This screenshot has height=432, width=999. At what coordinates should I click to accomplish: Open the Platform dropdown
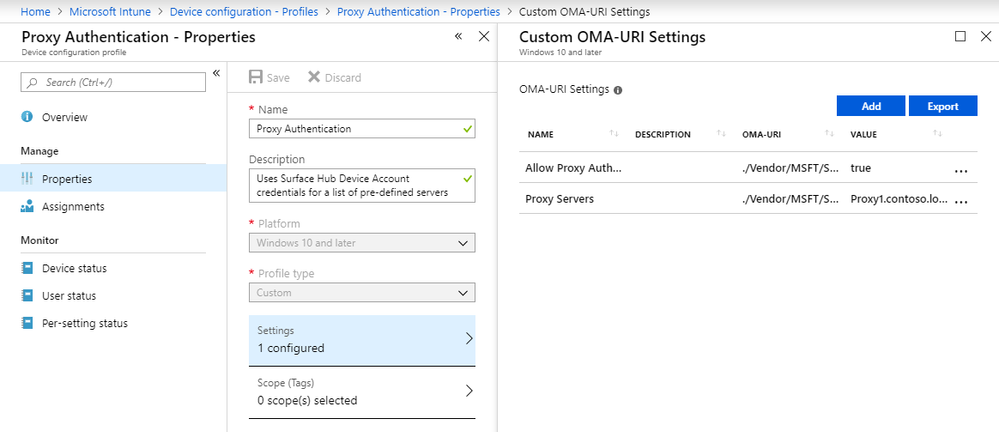click(x=362, y=243)
